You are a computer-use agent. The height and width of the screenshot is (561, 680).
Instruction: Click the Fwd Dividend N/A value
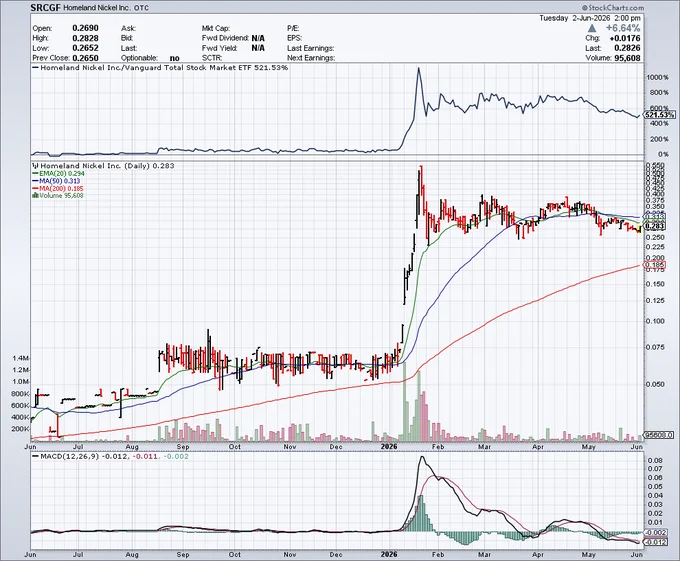pyautogui.click(x=258, y=38)
